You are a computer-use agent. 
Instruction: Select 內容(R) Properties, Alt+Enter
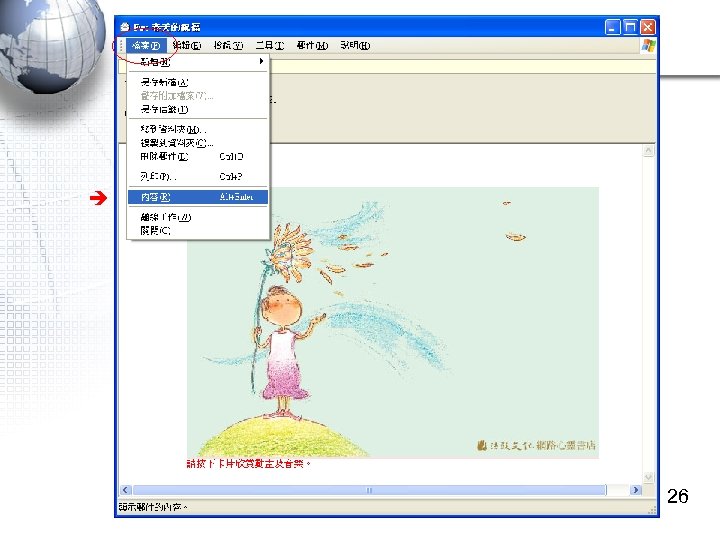(x=198, y=197)
